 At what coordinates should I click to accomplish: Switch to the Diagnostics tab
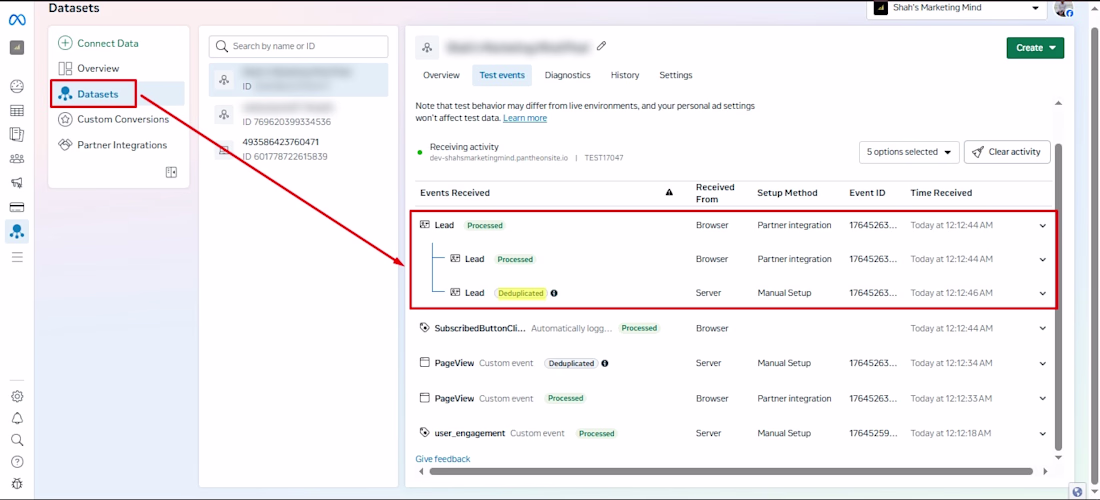[x=568, y=75]
